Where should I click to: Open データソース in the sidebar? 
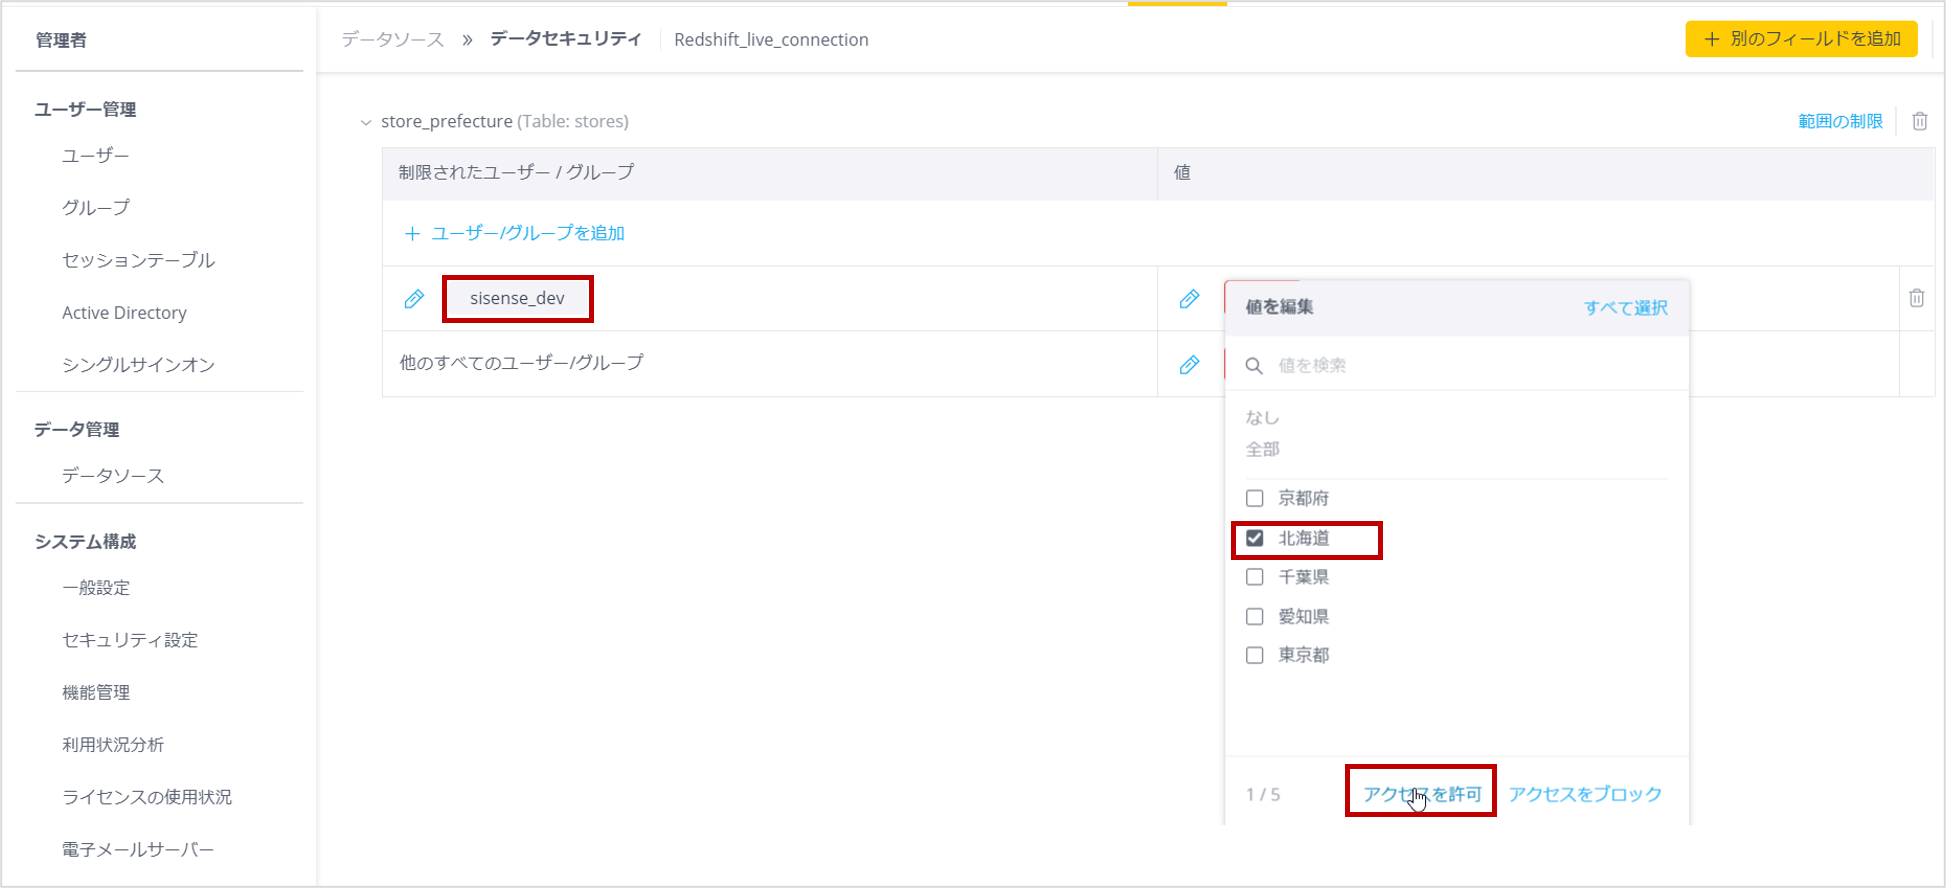pyautogui.click(x=112, y=476)
